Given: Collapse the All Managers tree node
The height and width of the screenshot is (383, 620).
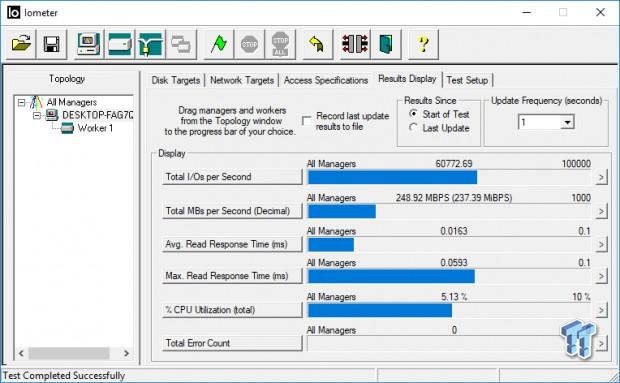Looking at the screenshot, I should 21,102.
